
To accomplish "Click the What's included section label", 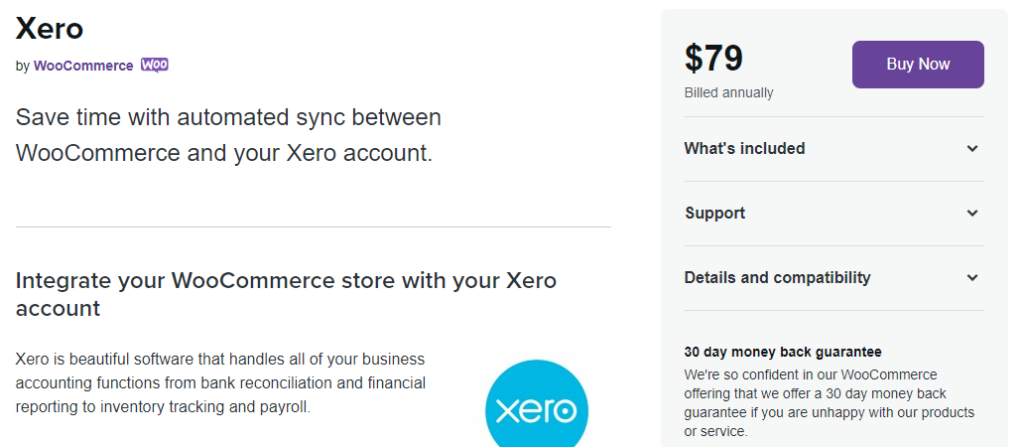I will coord(744,149).
